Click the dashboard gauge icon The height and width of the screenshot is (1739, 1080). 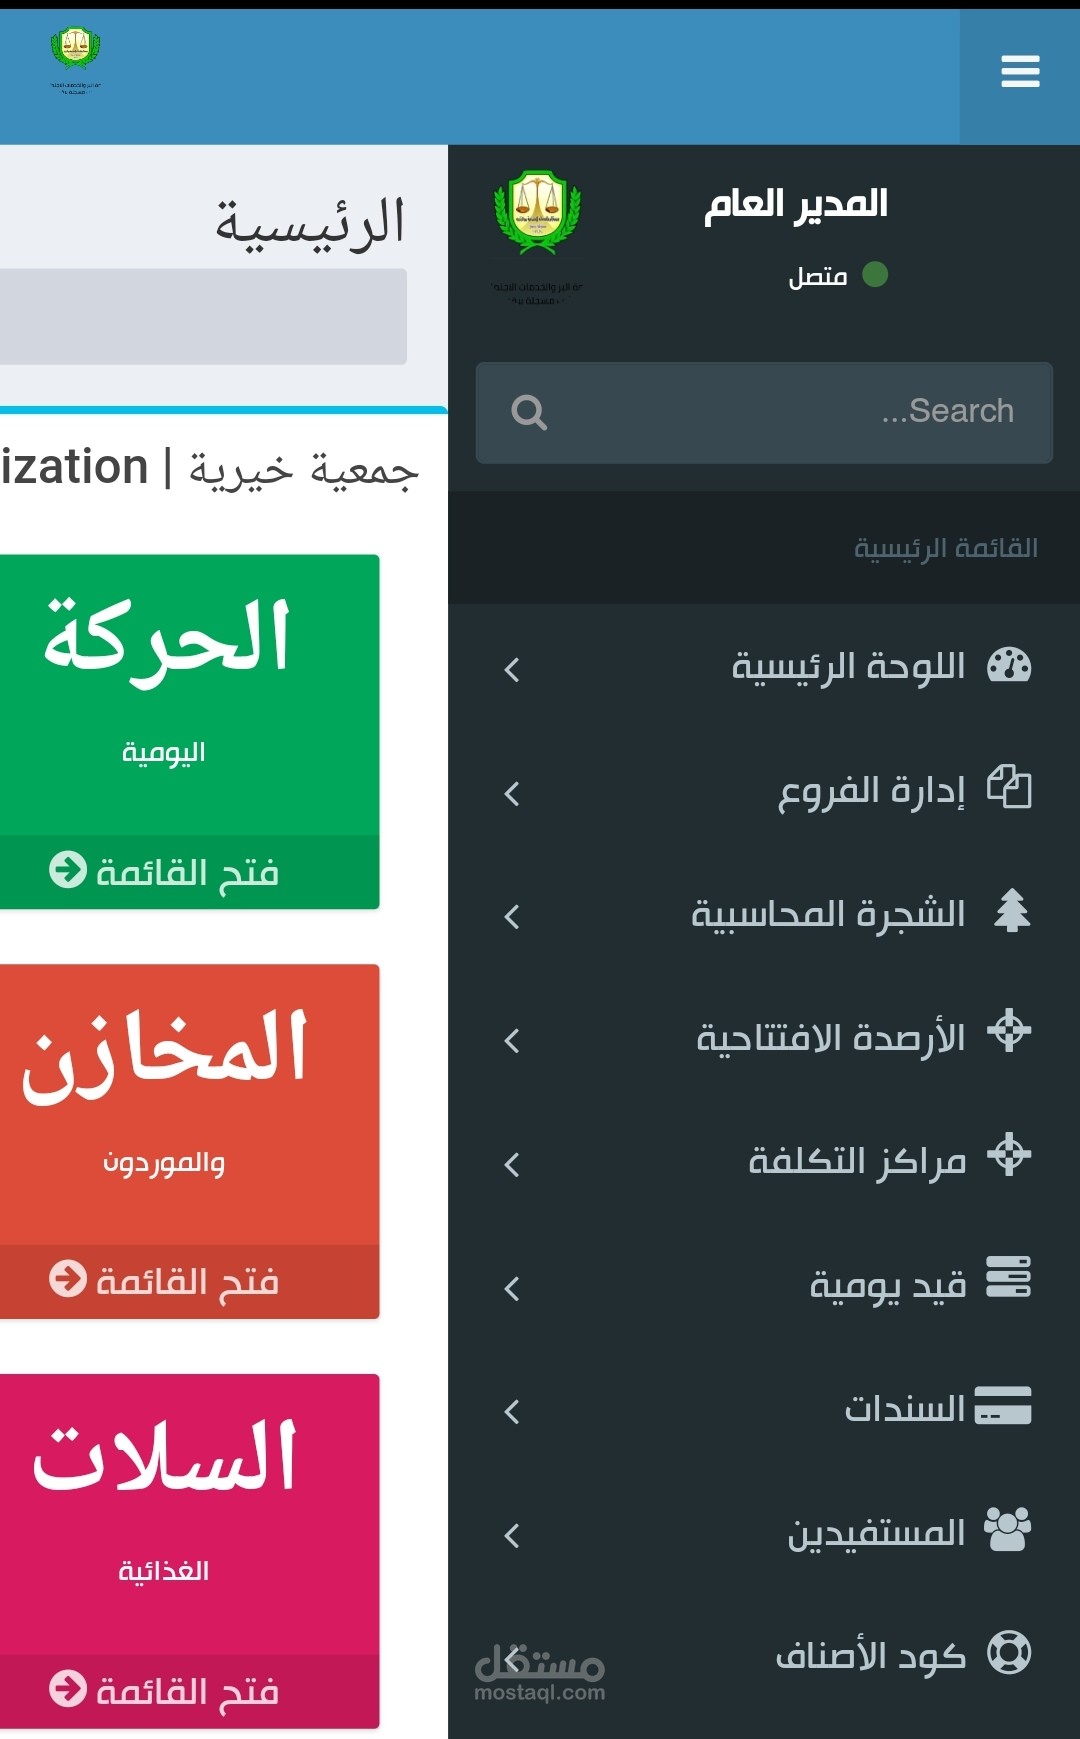click(1009, 665)
